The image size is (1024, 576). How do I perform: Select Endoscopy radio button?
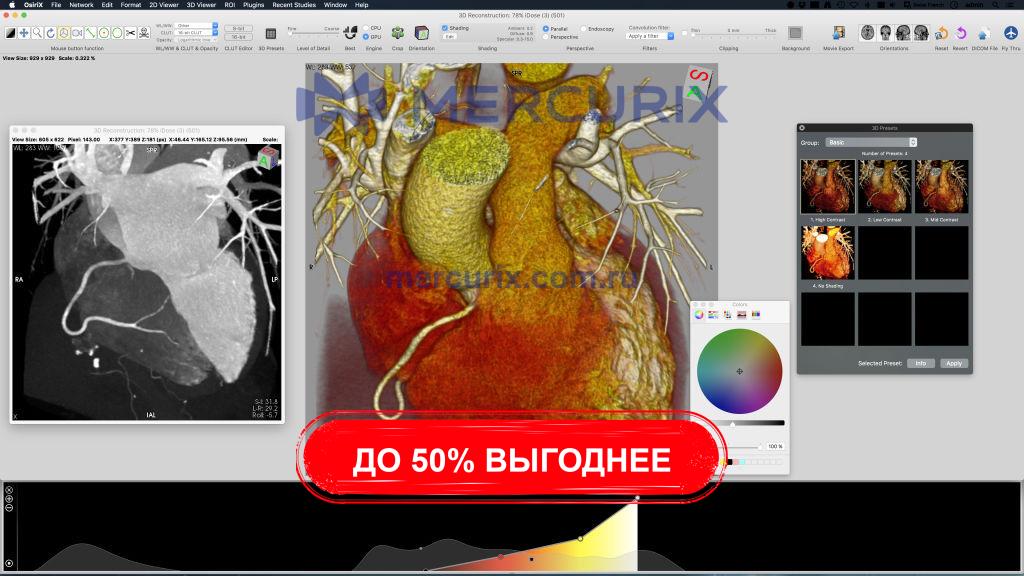coord(584,29)
